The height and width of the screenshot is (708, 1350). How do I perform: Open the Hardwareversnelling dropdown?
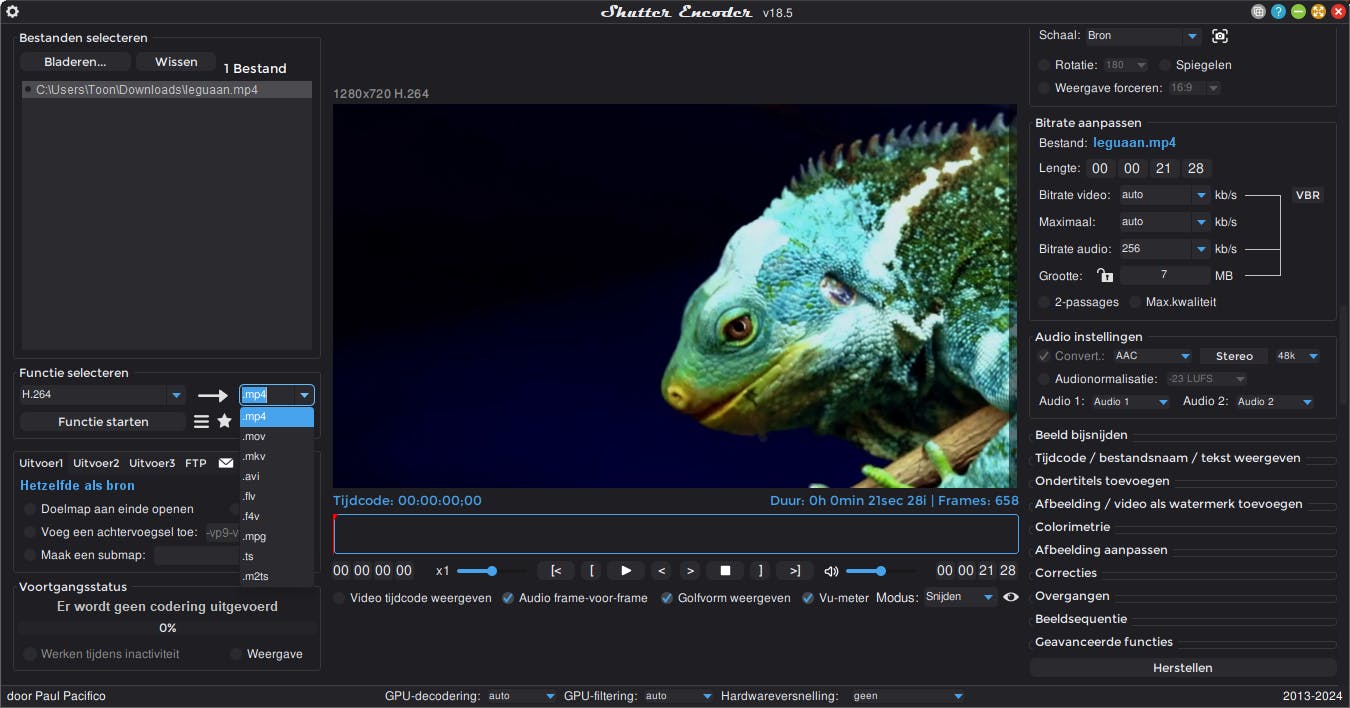958,696
